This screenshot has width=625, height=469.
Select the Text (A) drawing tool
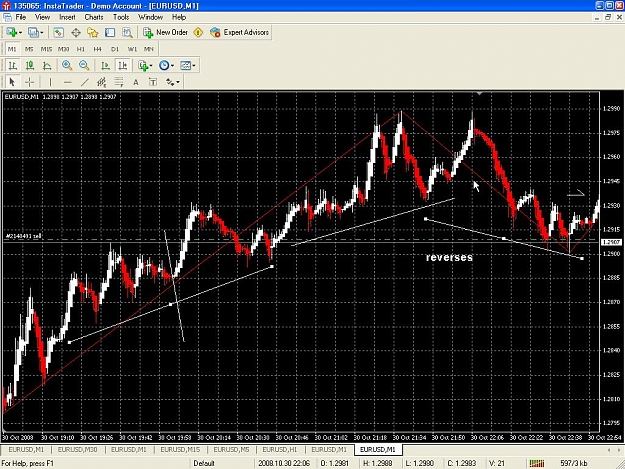(136, 82)
